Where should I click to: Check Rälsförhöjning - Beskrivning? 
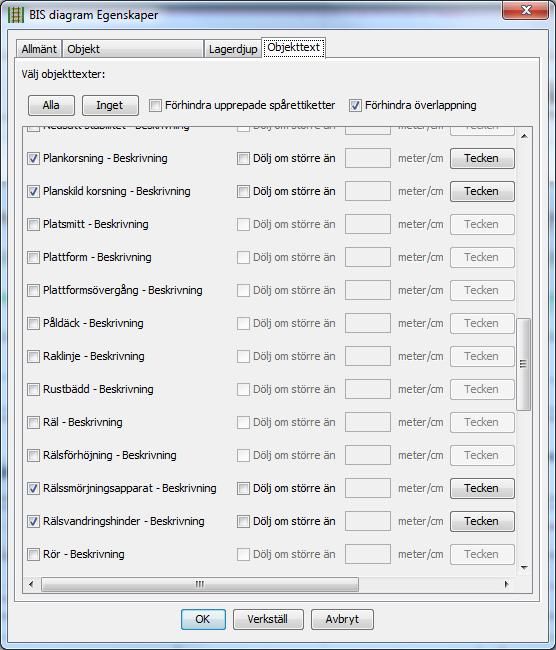pos(33,455)
